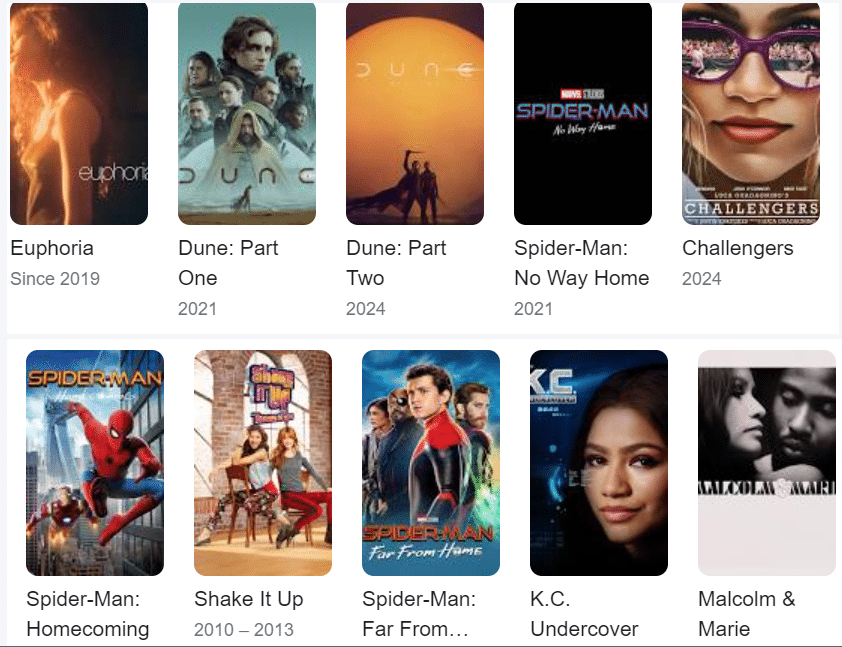
Task: Click the Challengers title text
Action: point(738,248)
